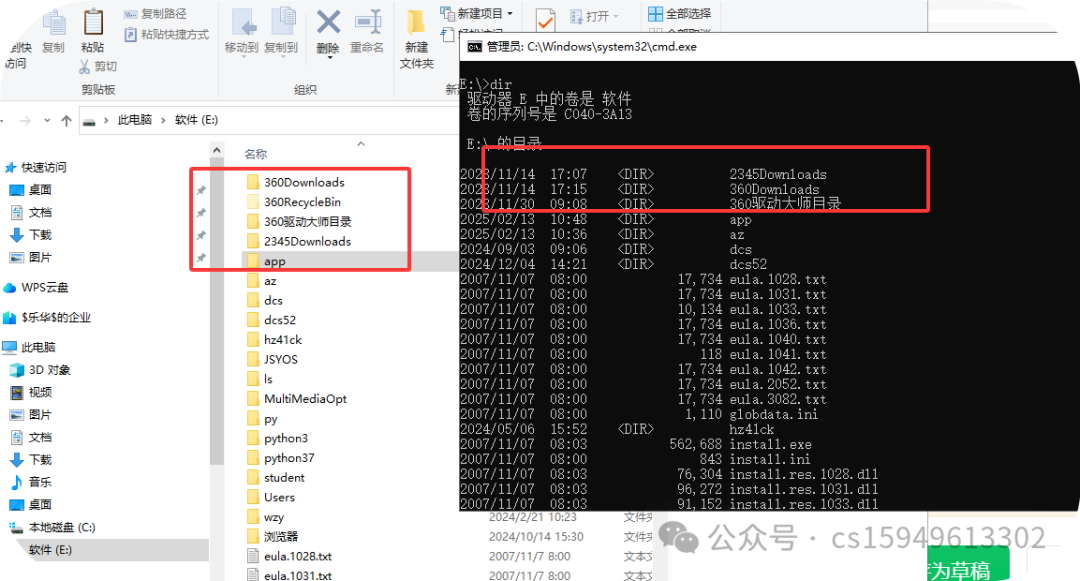
Task: Select the python3 folder
Action: coord(285,439)
